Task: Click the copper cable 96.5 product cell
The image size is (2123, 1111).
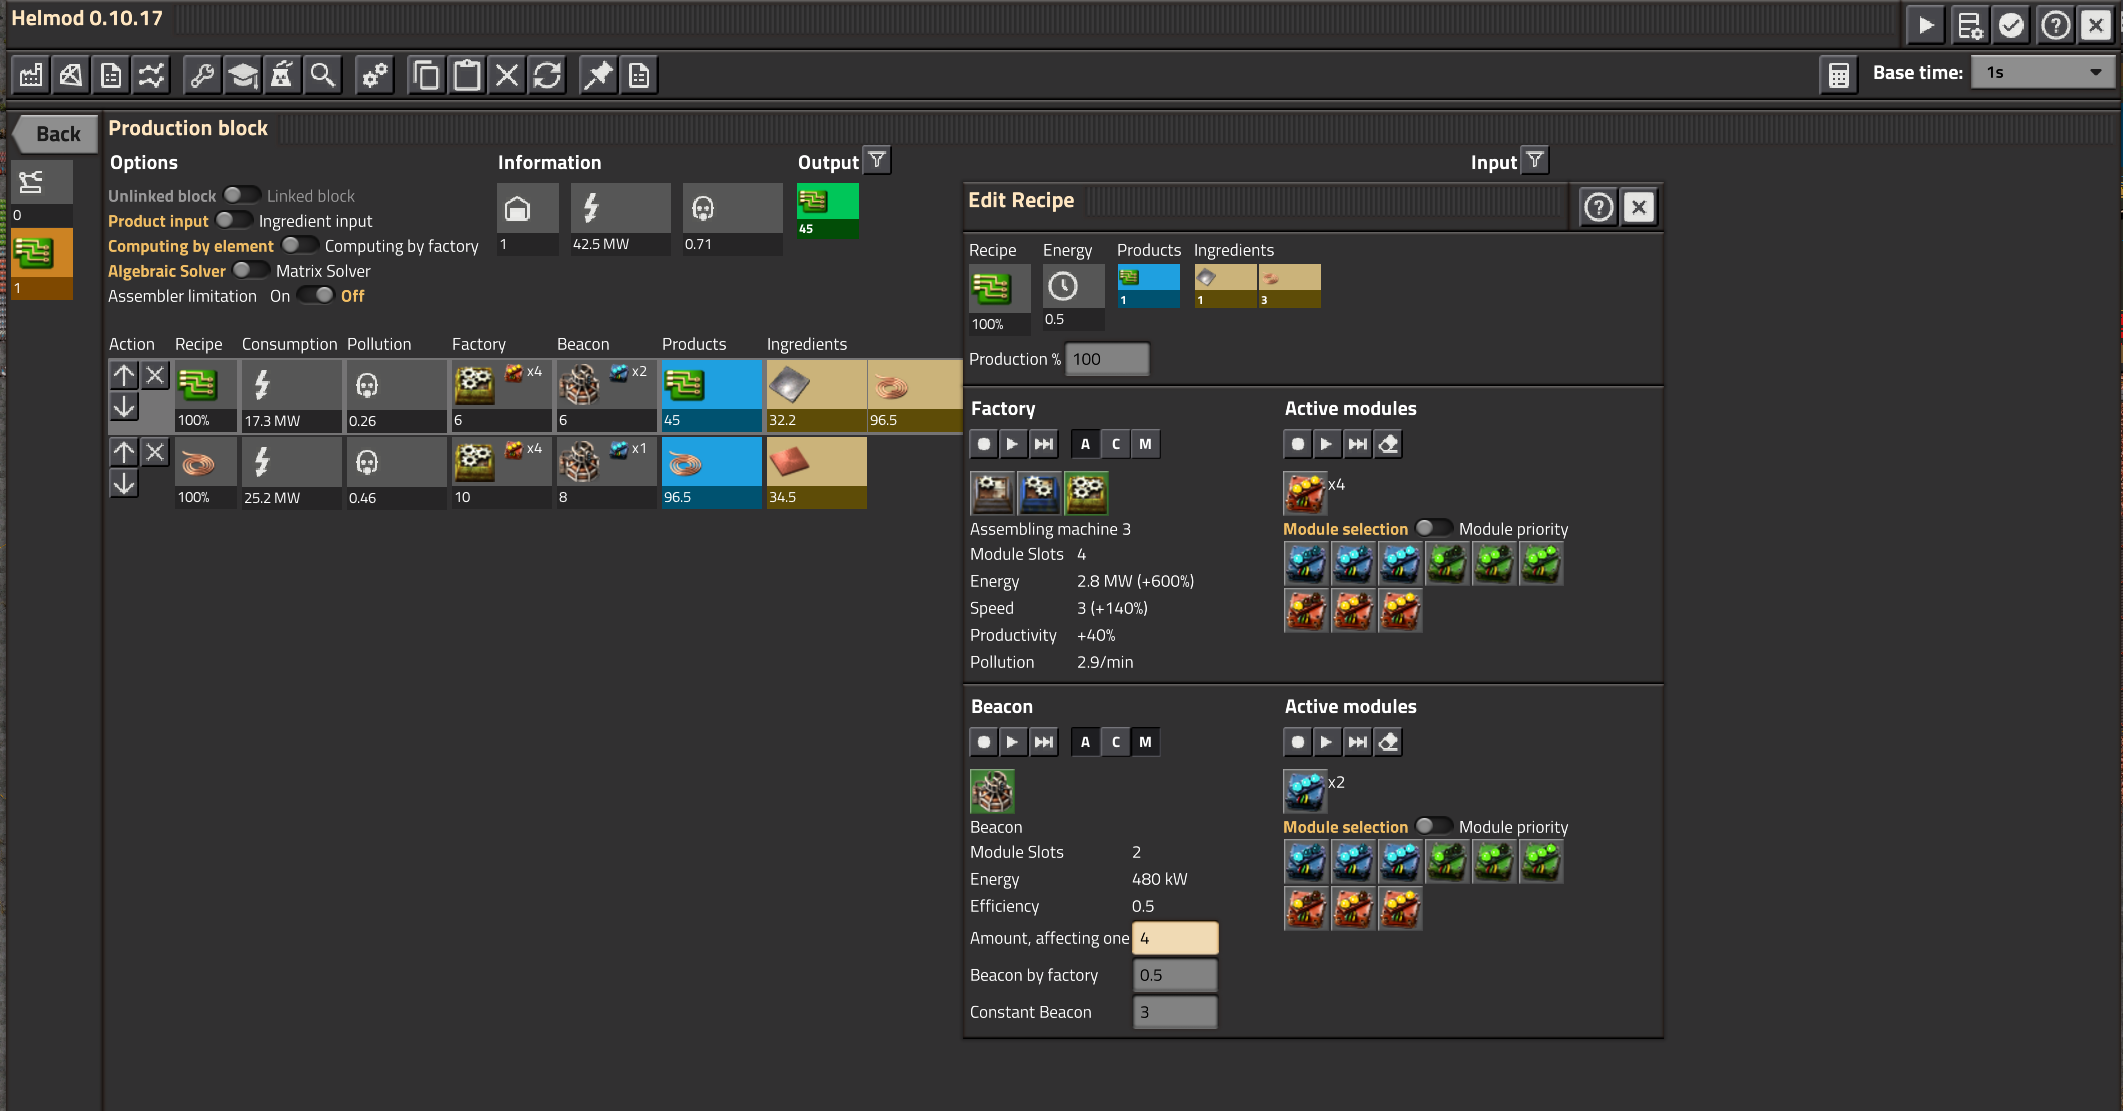Action: click(x=711, y=473)
